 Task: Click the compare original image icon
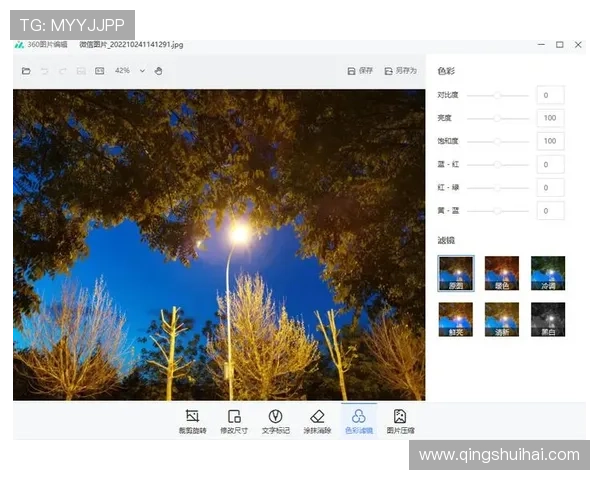point(81,71)
